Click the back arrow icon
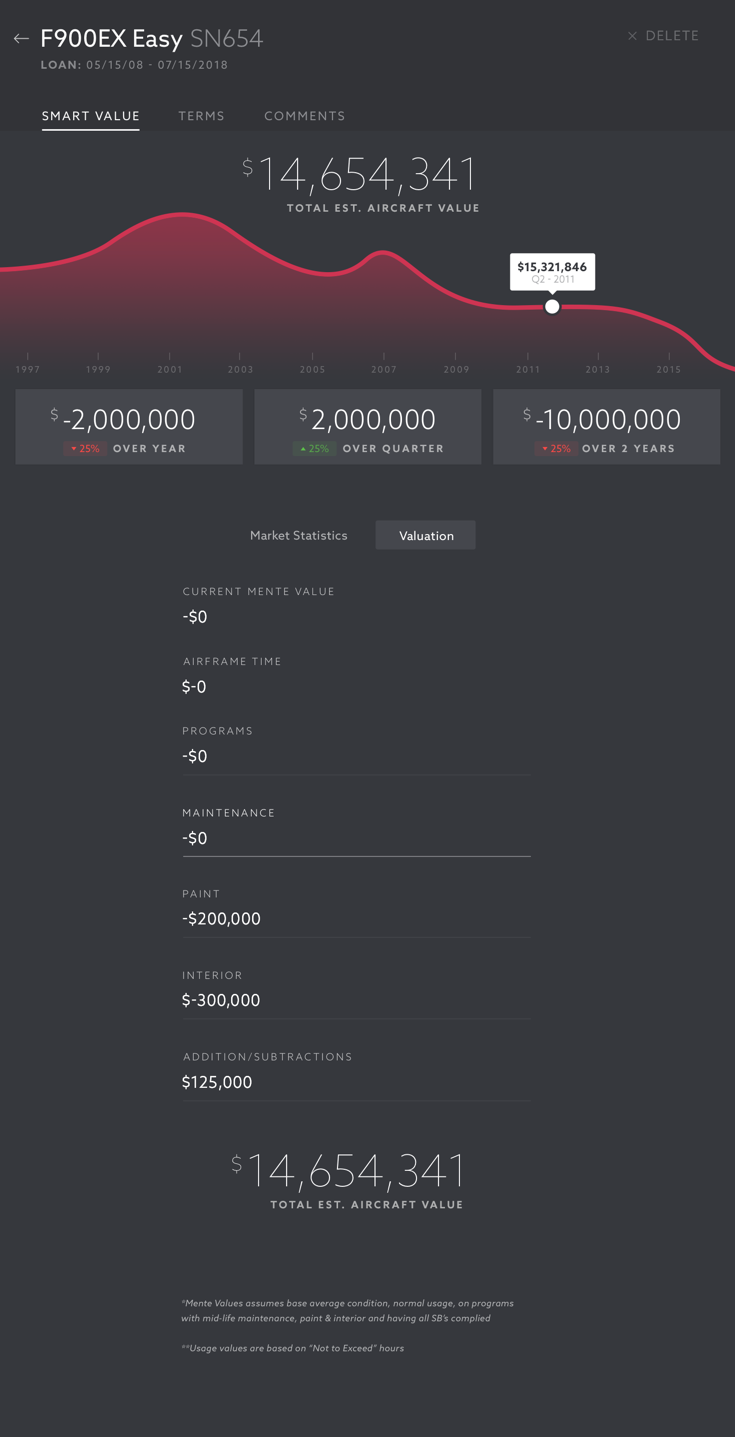The height and width of the screenshot is (1437, 735). click(21, 39)
